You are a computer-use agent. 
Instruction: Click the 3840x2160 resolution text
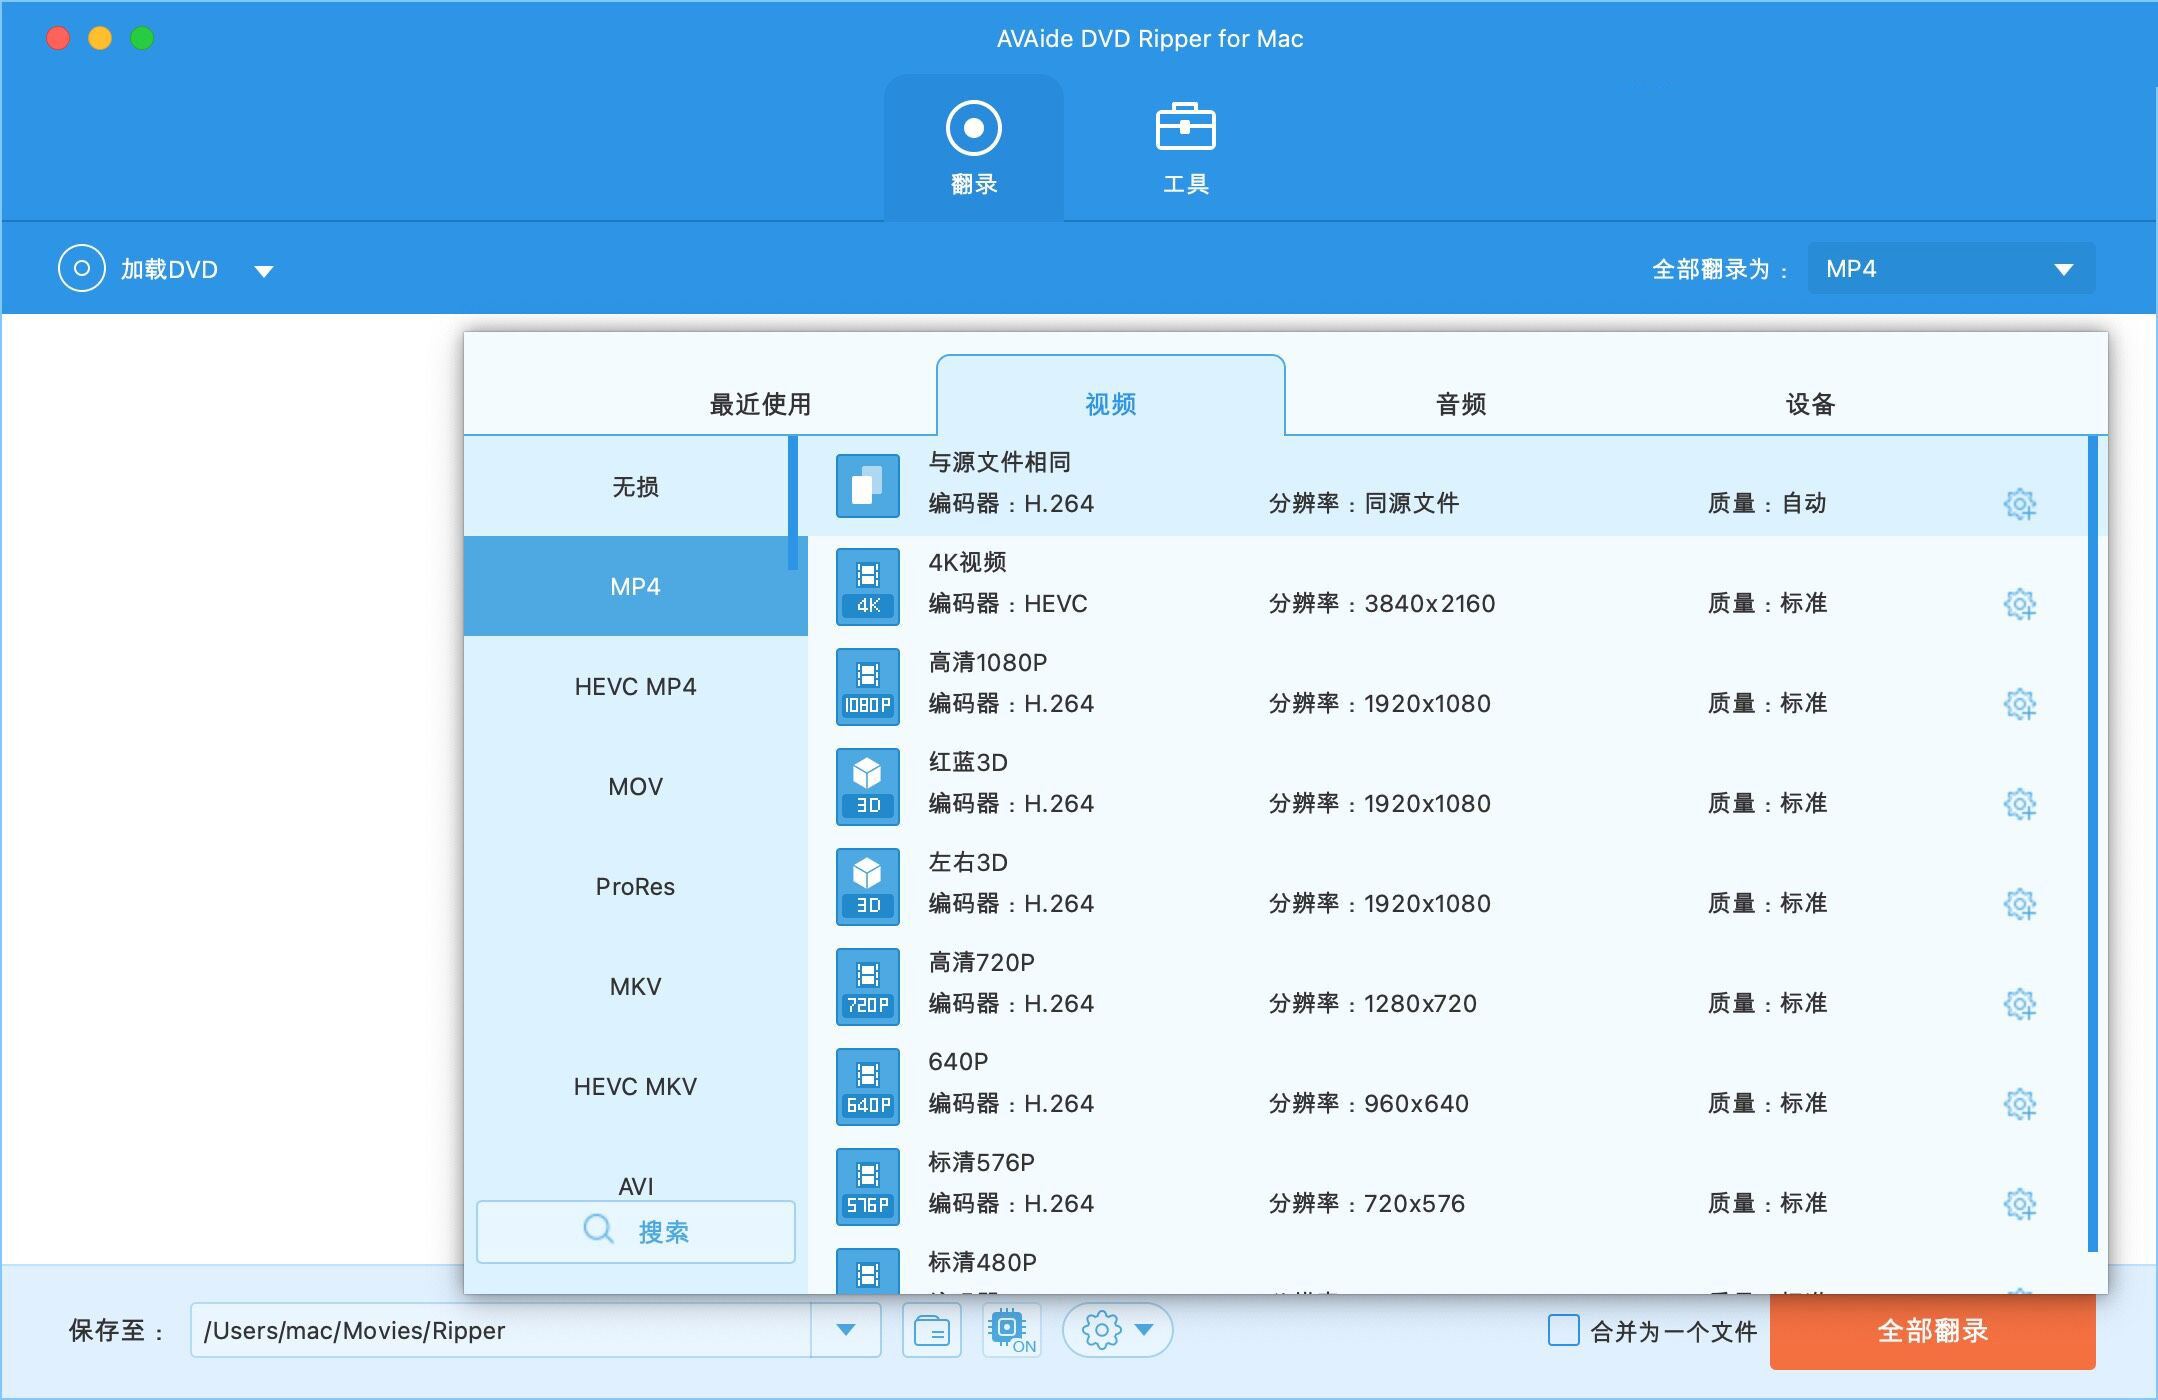(x=1430, y=604)
